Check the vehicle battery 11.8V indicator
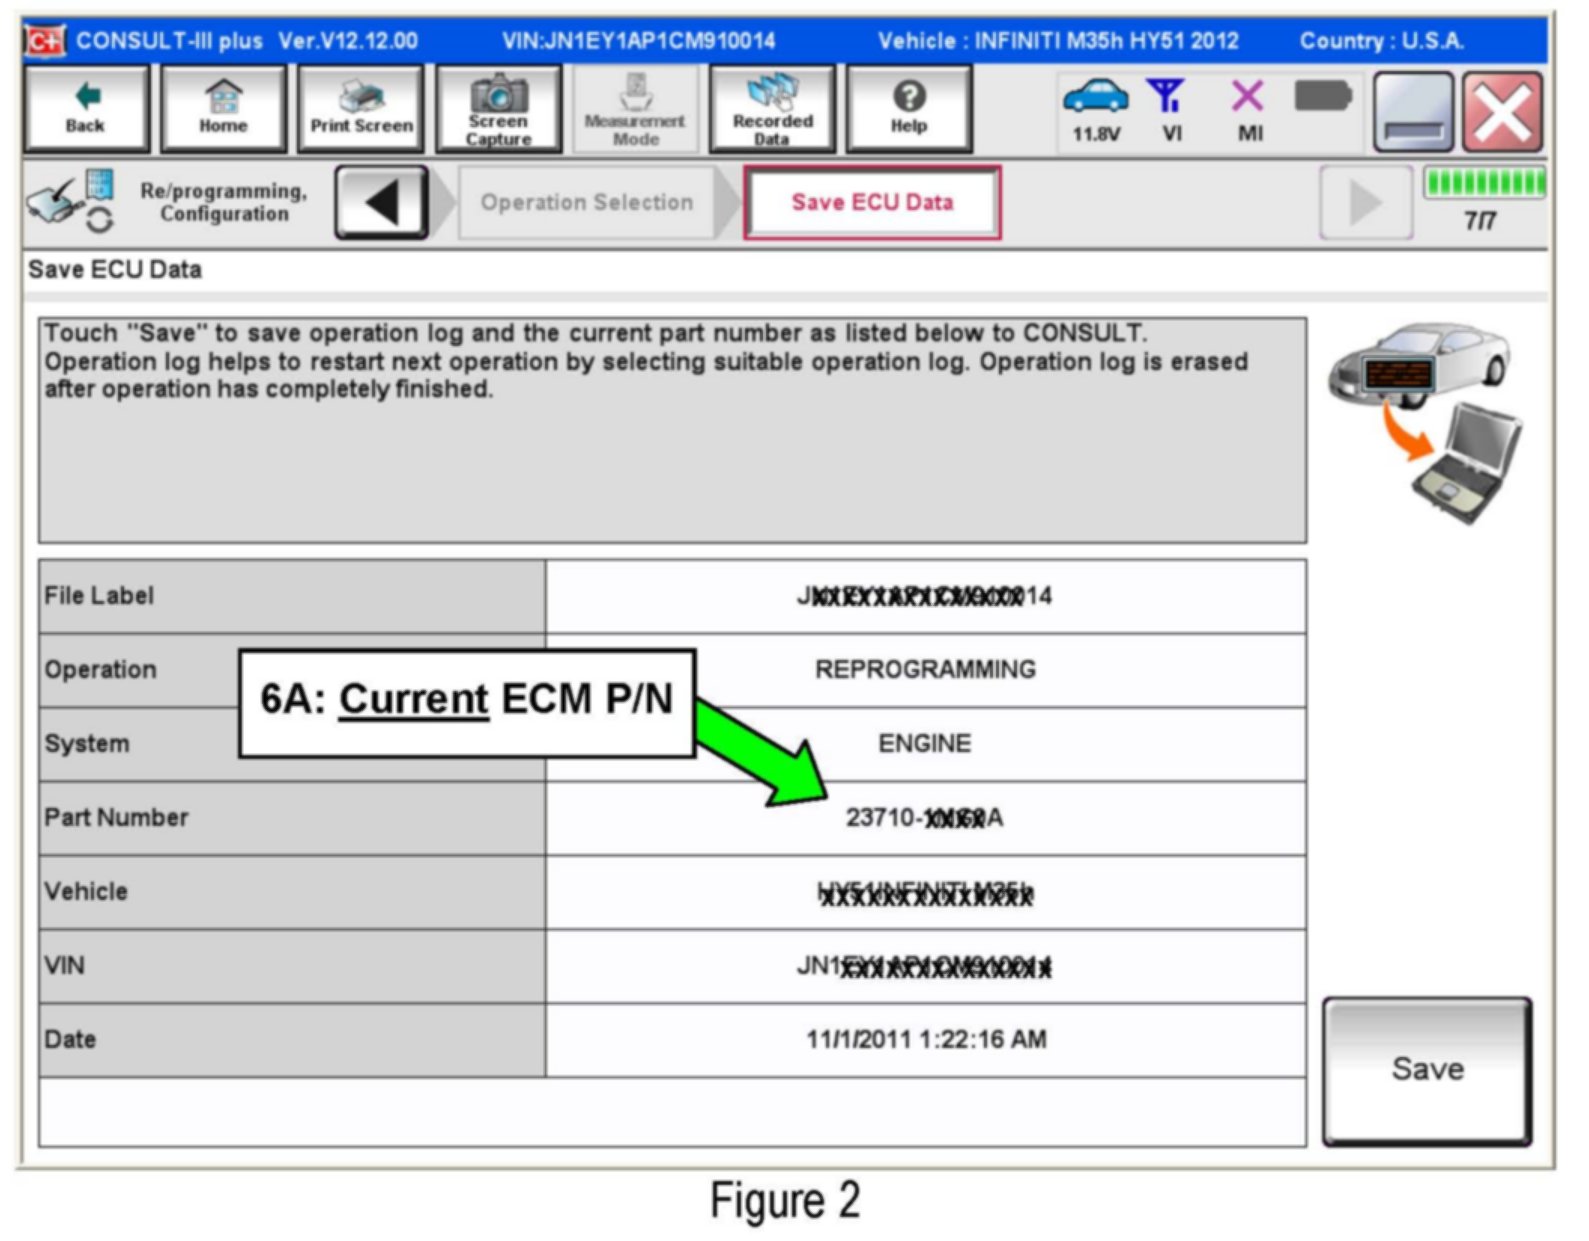 click(1096, 108)
